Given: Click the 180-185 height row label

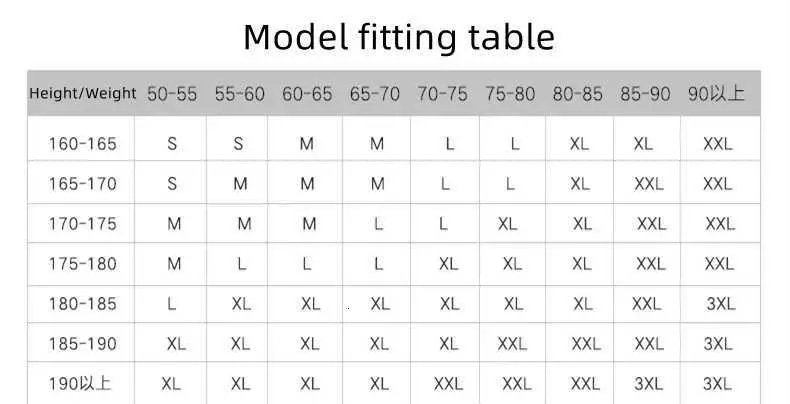Looking at the screenshot, I should pos(83,304).
